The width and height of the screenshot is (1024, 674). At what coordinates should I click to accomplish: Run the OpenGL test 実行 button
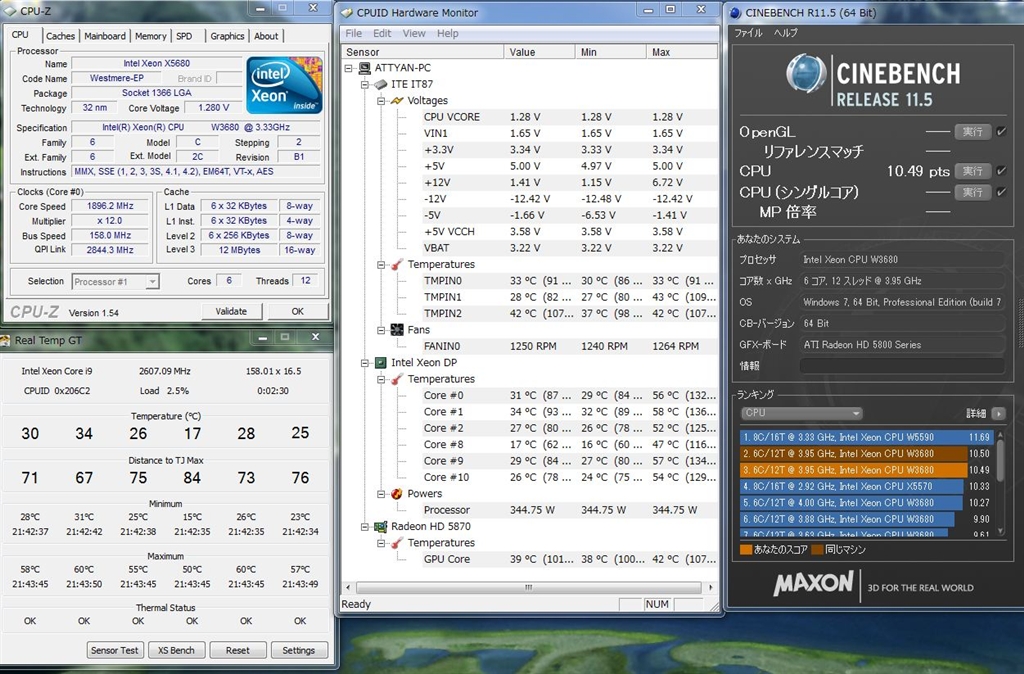972,132
